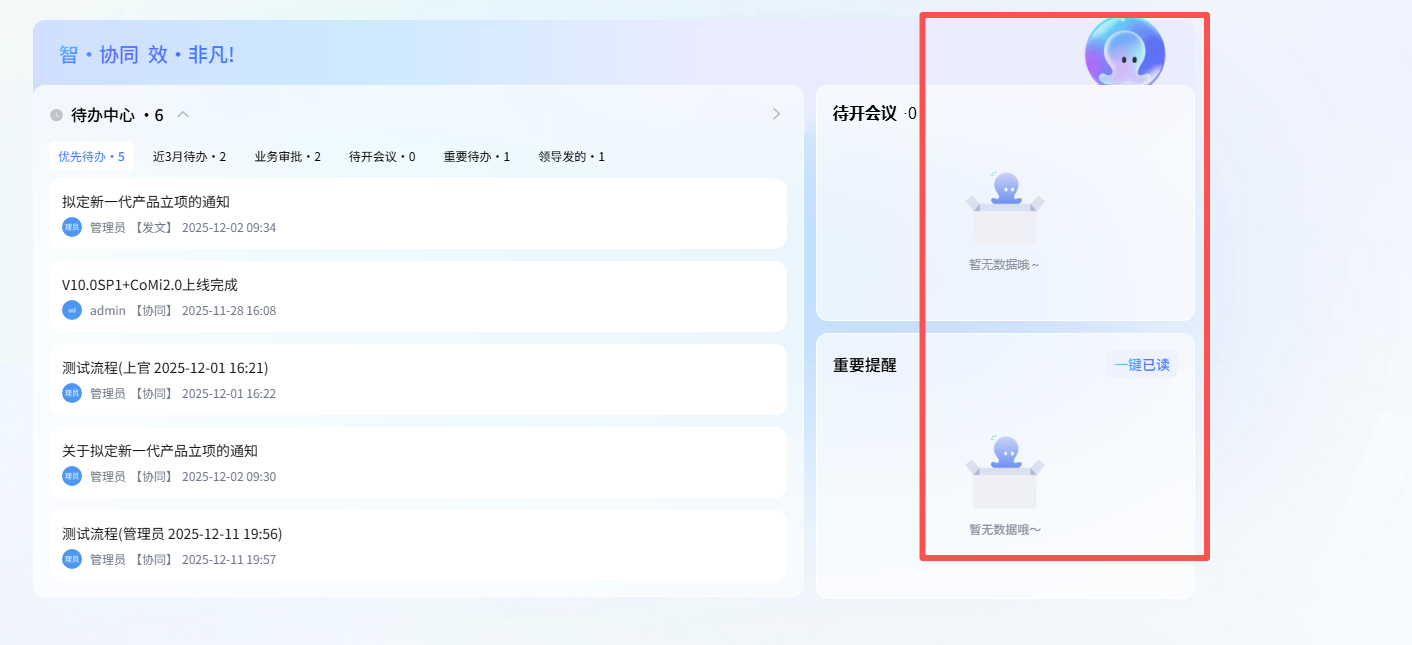Open the 待开会议 tab in 待办中心
Viewport: 1412px width, 645px height.
click(382, 157)
